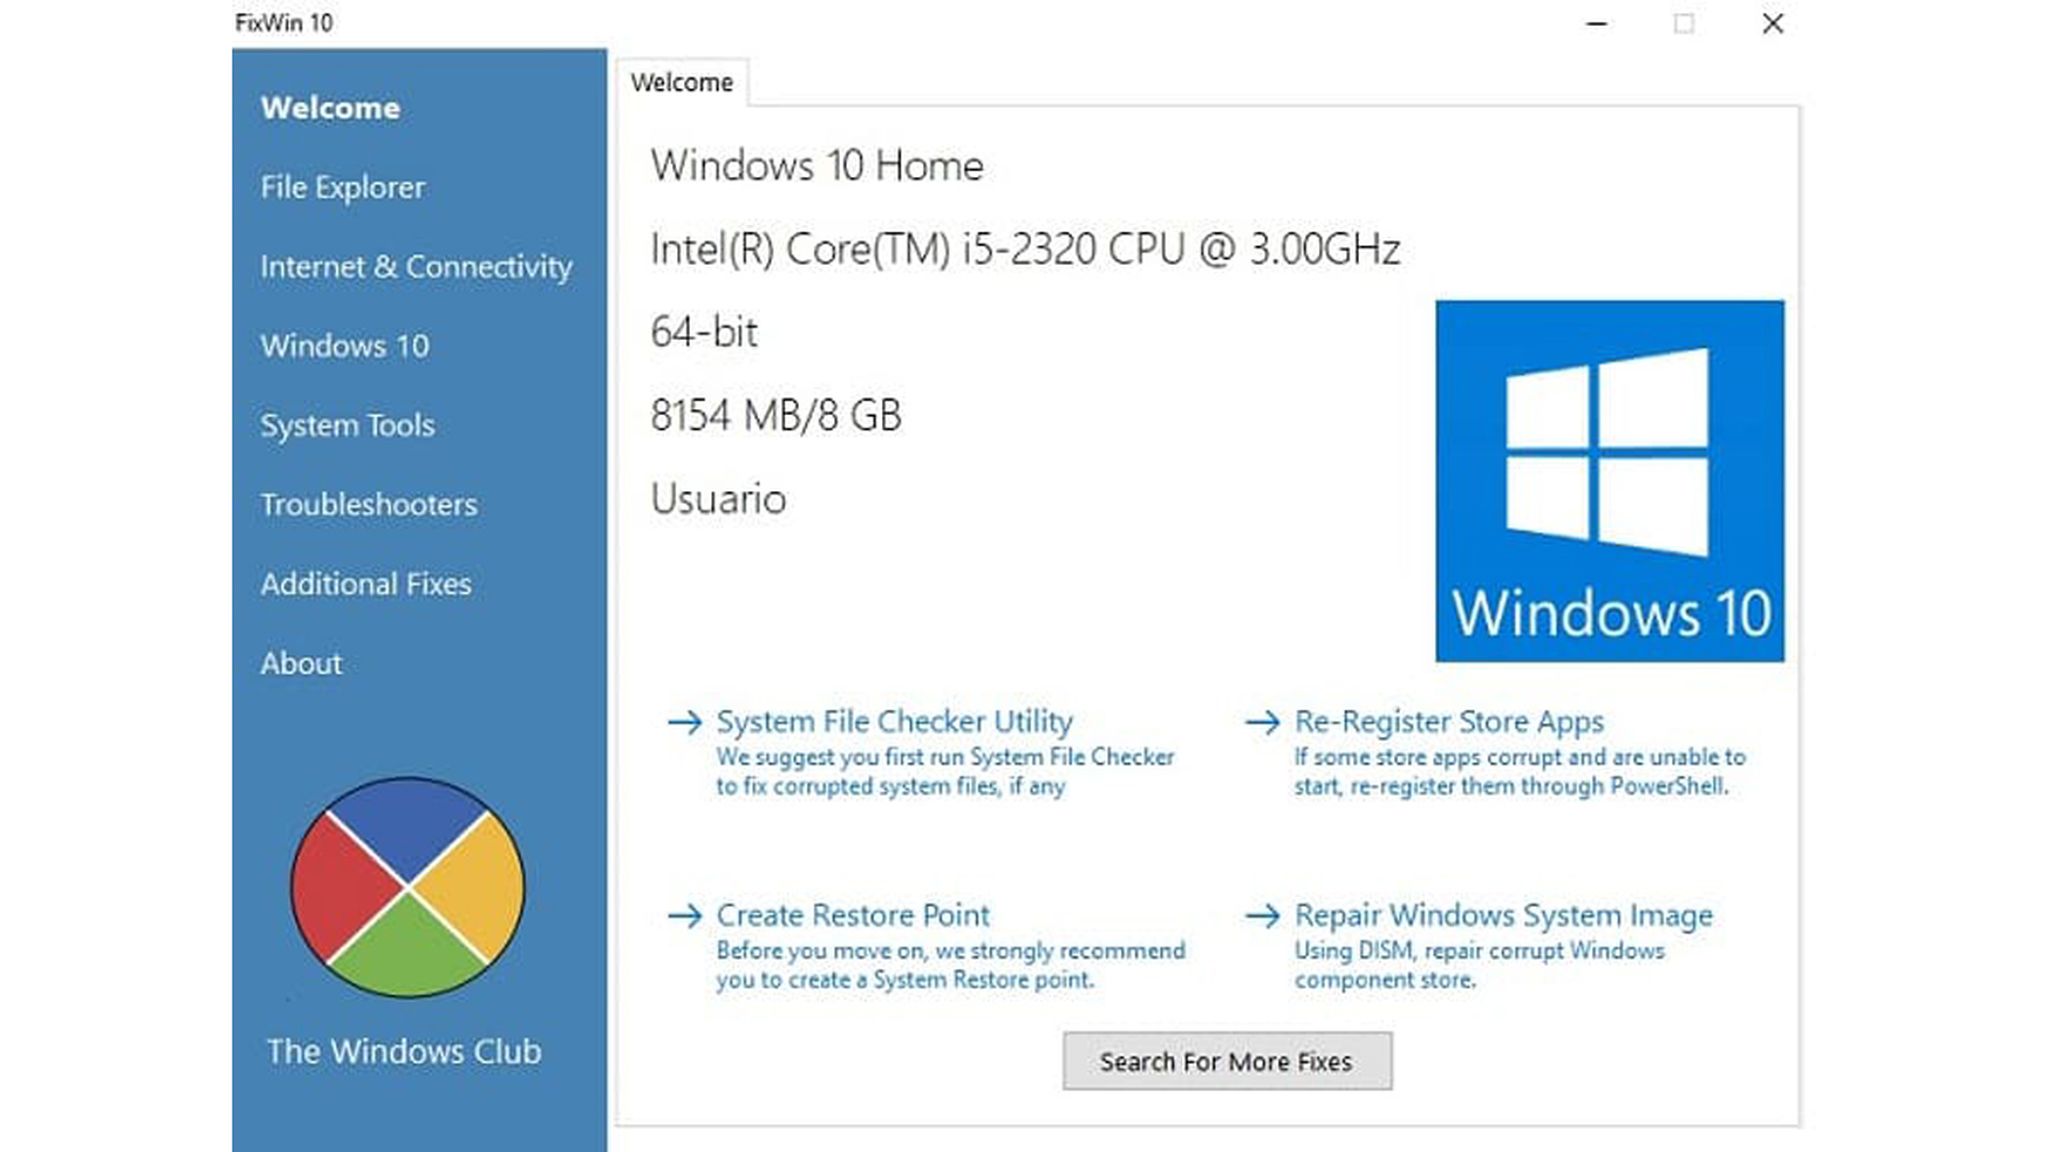Open the Additional Fixes section
Image resolution: width=2048 pixels, height=1152 pixels.
tap(366, 584)
